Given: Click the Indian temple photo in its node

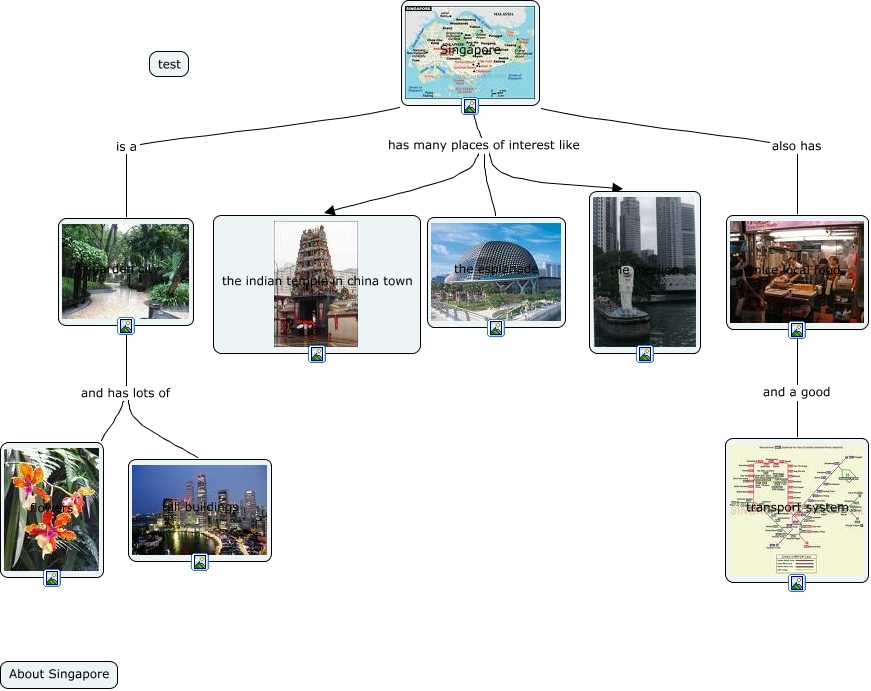Looking at the screenshot, I should (316, 283).
